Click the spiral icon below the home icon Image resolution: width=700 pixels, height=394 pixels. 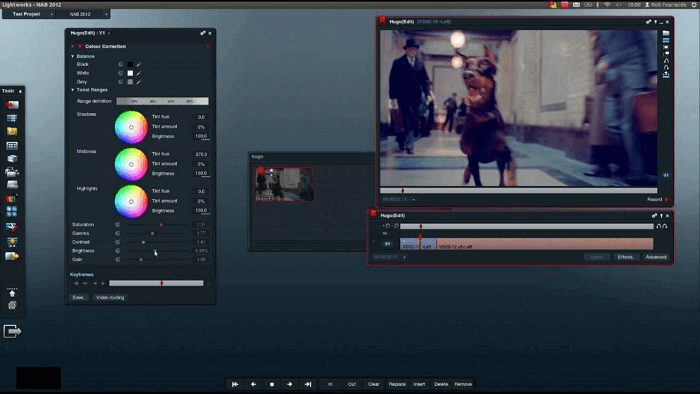pyautogui.click(x=12, y=305)
